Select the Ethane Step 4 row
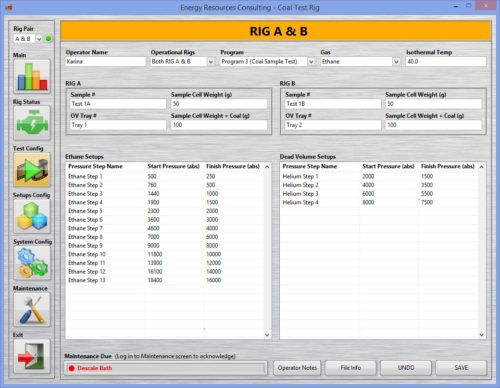500x388 pixels. coord(165,202)
